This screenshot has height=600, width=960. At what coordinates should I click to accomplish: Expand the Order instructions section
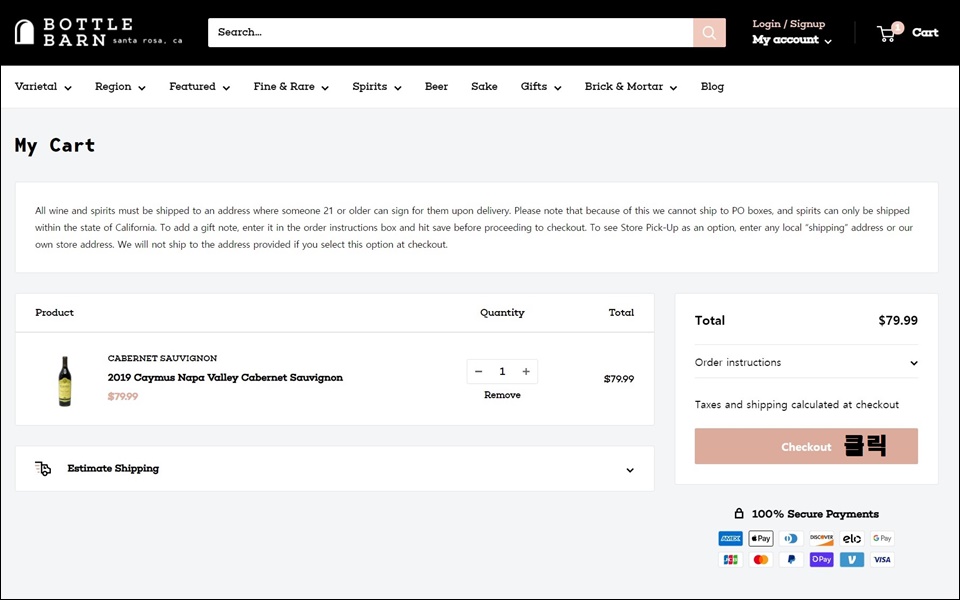click(x=806, y=362)
